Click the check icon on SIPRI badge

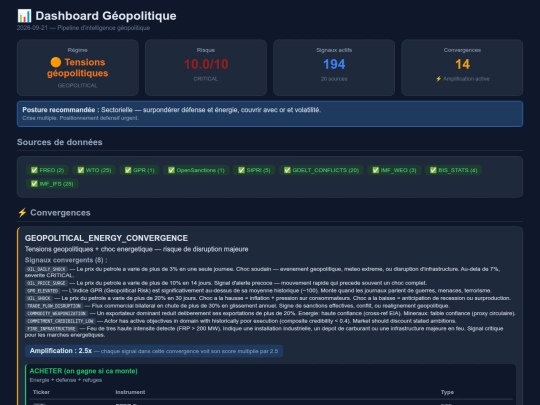click(241, 170)
